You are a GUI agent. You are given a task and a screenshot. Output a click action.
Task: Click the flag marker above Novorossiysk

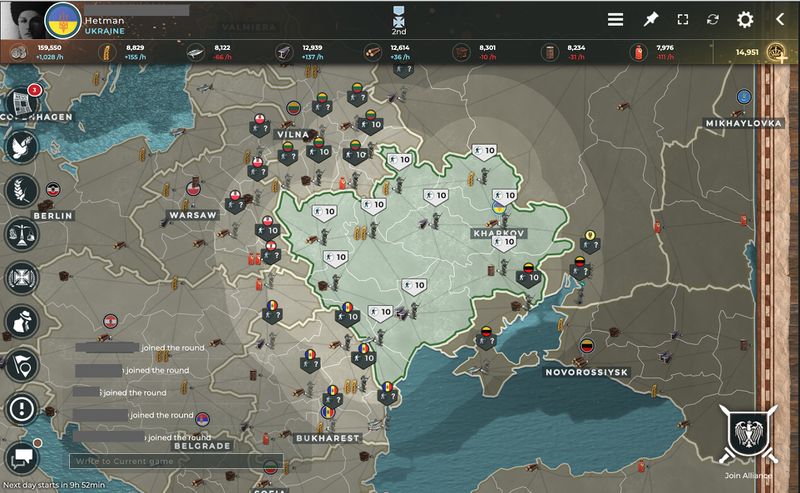[588, 346]
